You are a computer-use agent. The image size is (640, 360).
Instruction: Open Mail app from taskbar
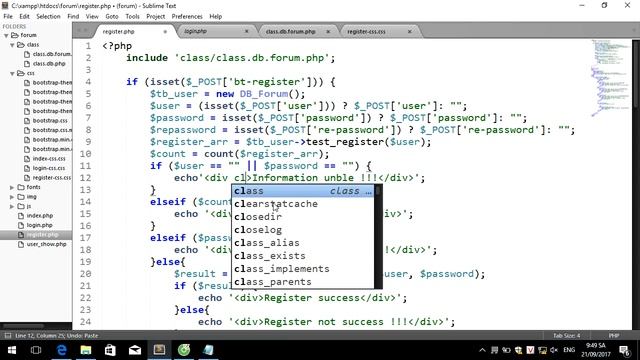point(135,350)
